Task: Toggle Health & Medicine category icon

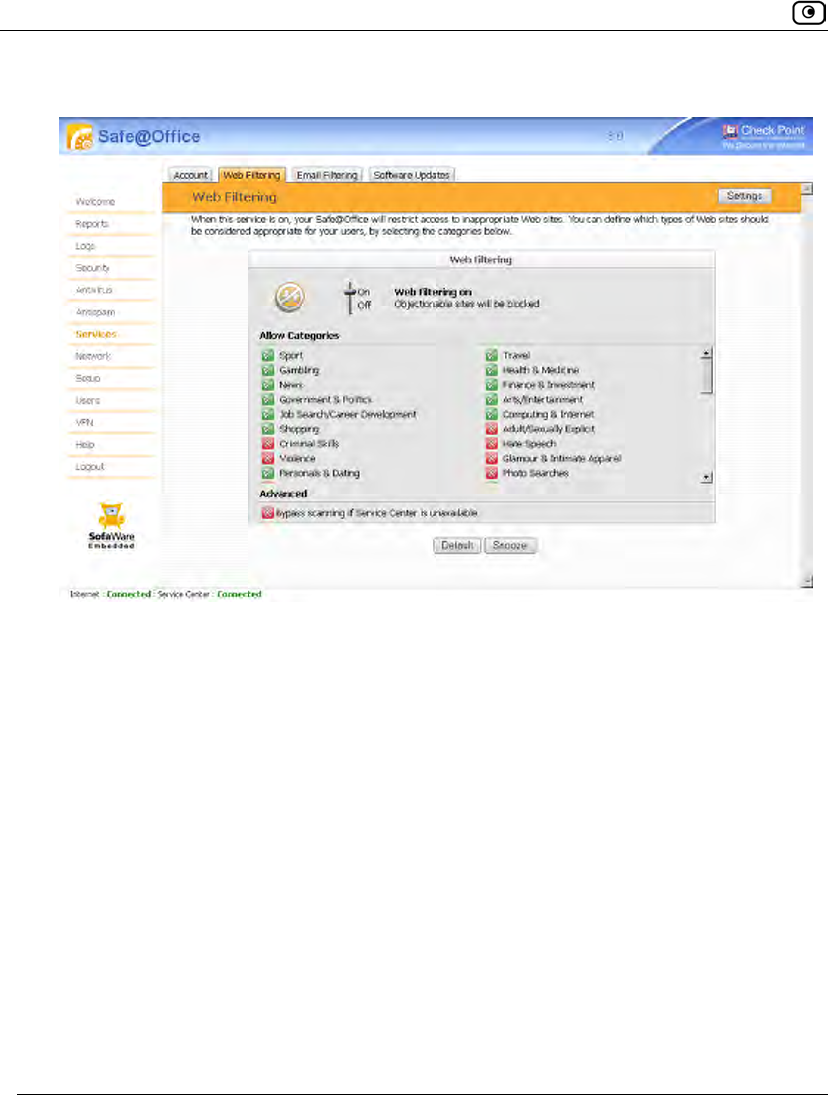Action: (x=491, y=370)
